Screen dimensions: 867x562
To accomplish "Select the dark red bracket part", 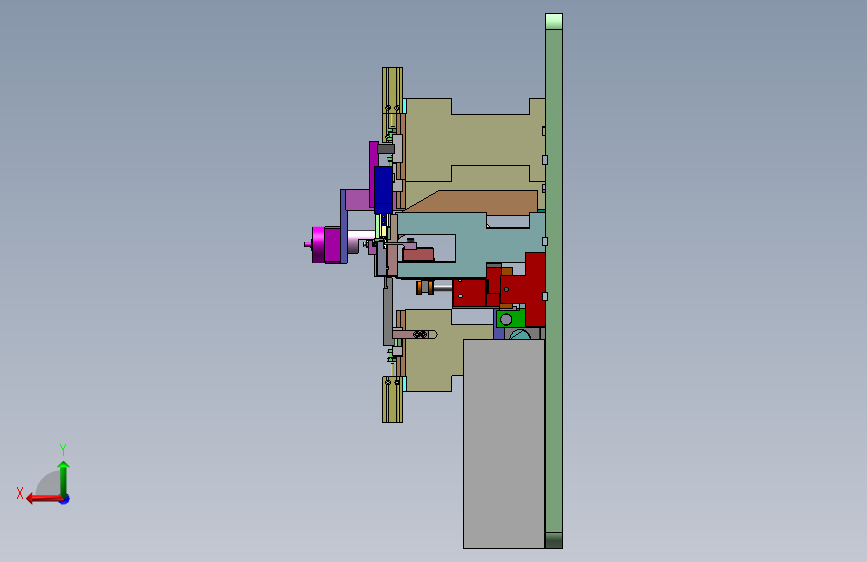I will click(534, 288).
